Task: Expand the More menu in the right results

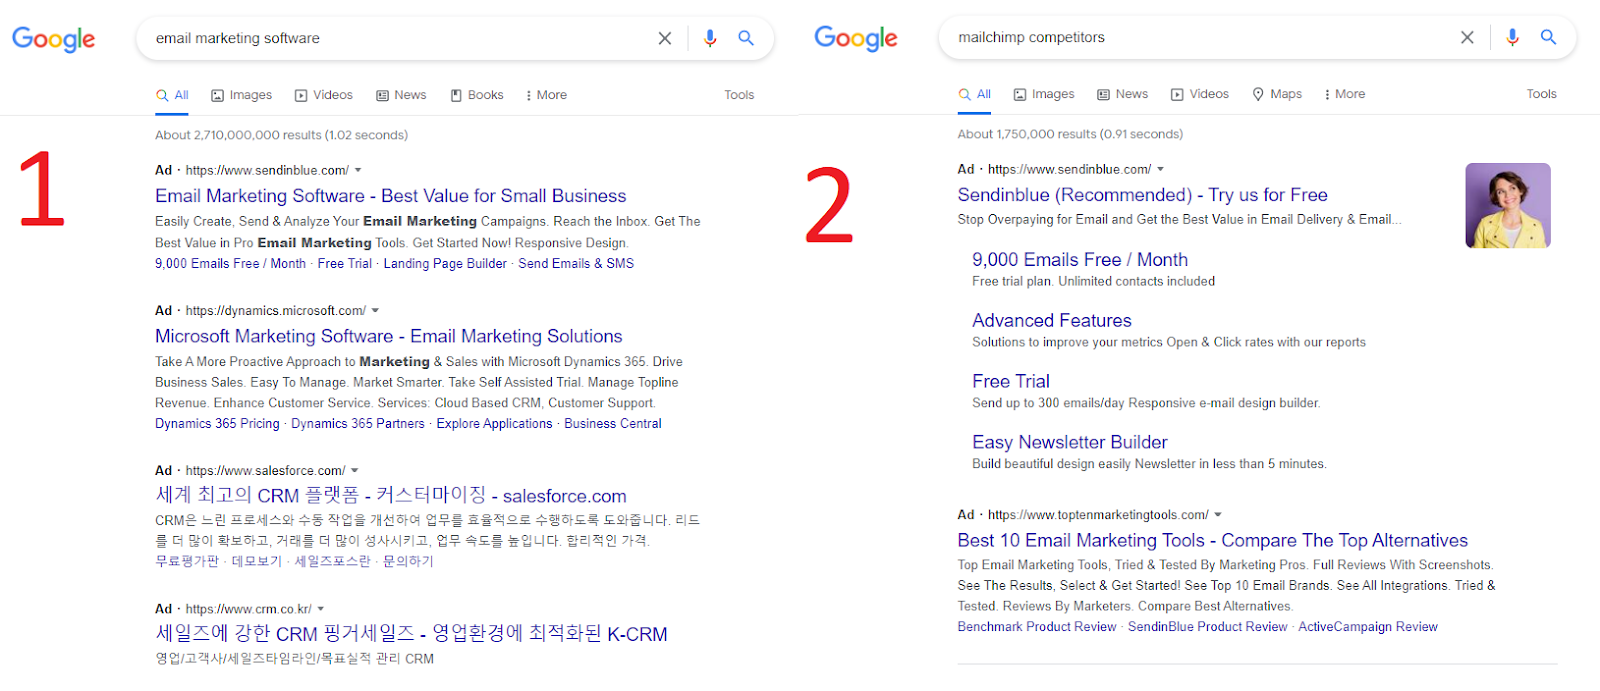Action: click(1345, 94)
